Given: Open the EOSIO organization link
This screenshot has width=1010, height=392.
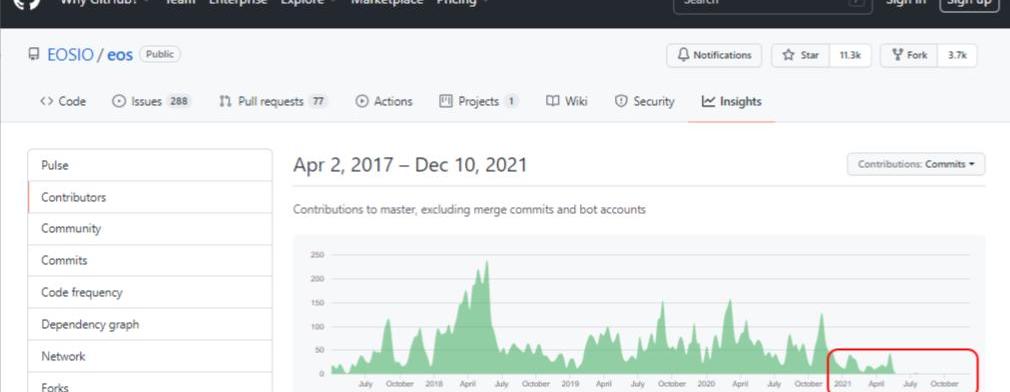Looking at the screenshot, I should (x=70, y=55).
